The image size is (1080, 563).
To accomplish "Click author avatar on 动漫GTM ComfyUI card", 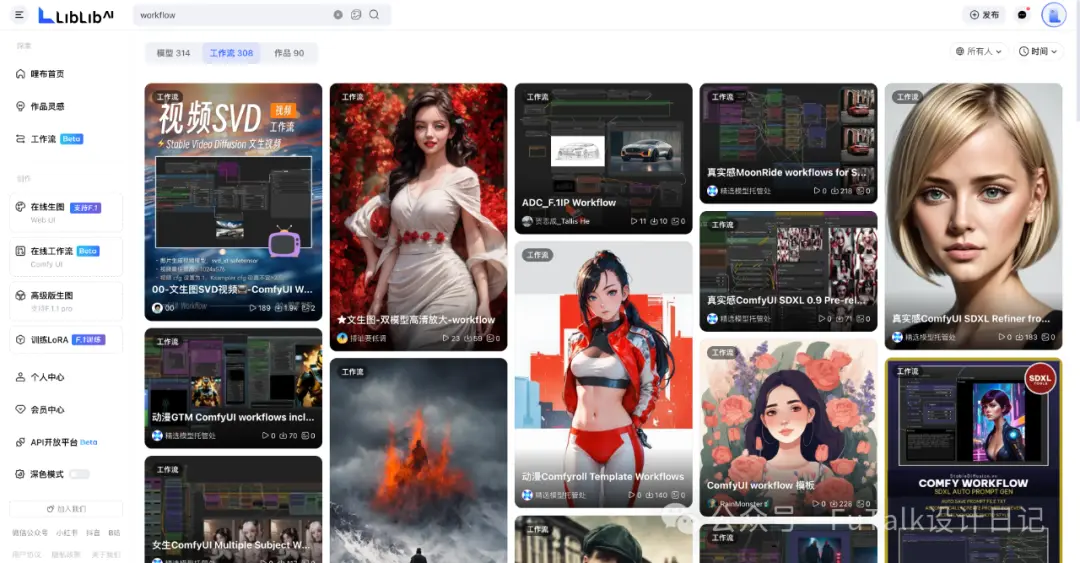I will pos(157,436).
